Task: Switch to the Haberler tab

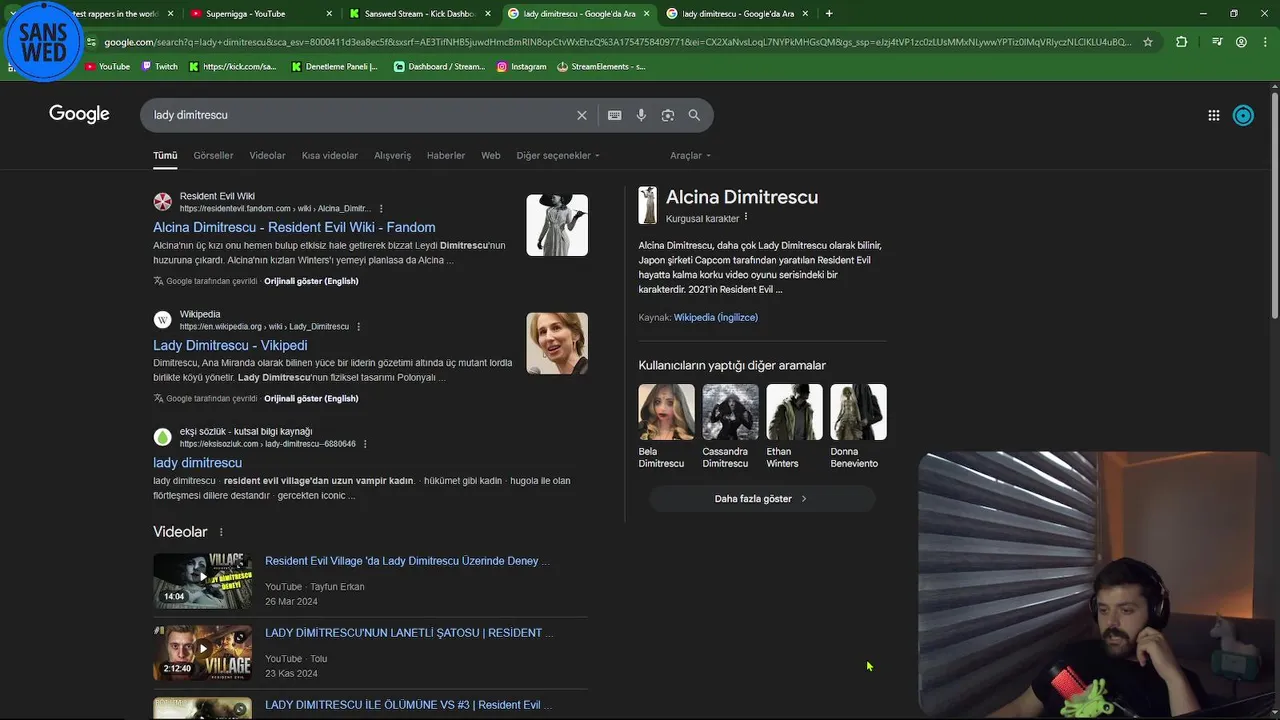Action: (x=446, y=155)
